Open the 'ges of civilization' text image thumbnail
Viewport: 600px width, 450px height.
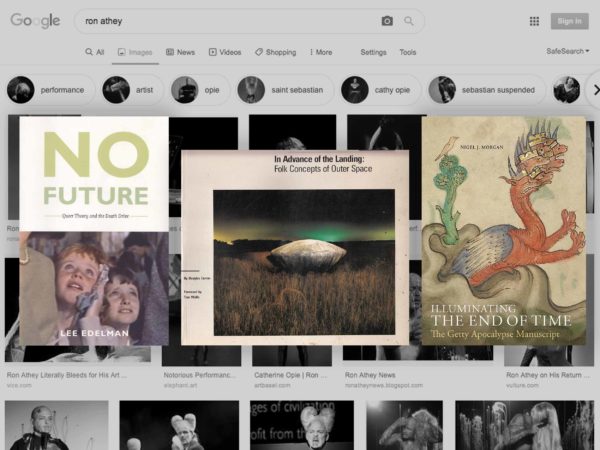302,425
